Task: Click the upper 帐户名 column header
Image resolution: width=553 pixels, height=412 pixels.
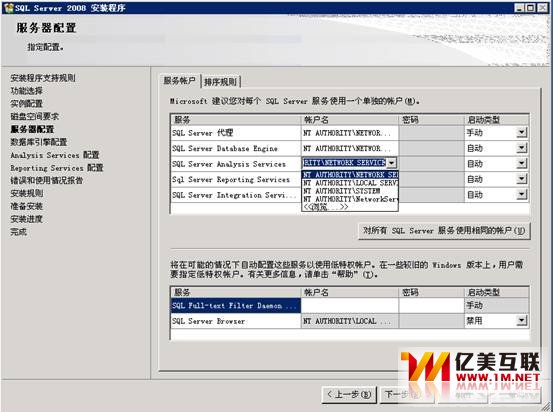Action: coord(350,120)
